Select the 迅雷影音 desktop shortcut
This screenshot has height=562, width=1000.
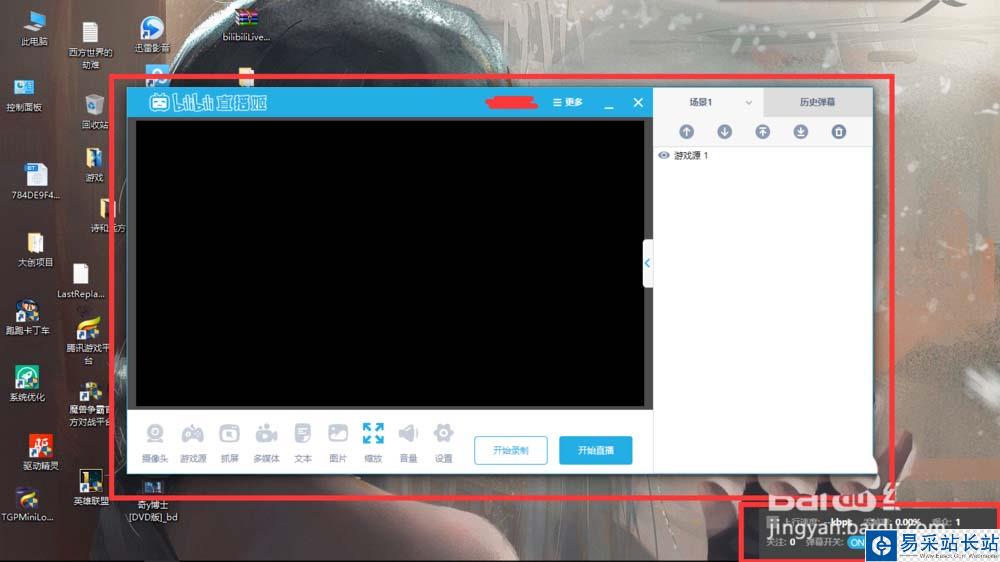(x=152, y=34)
